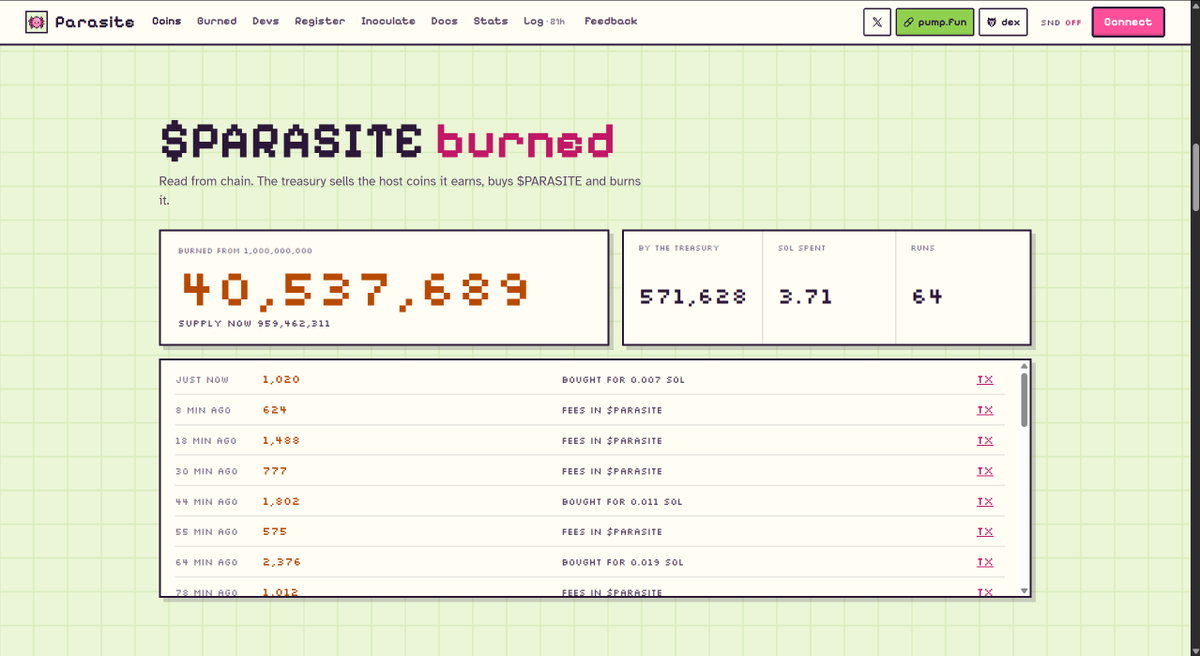Click the "30 MIN AGO" timestamp
The height and width of the screenshot is (656, 1200).
click(x=207, y=471)
